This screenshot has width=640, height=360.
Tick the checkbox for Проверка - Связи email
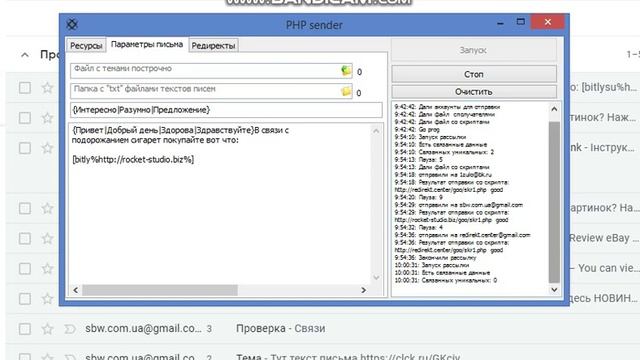[25, 329]
